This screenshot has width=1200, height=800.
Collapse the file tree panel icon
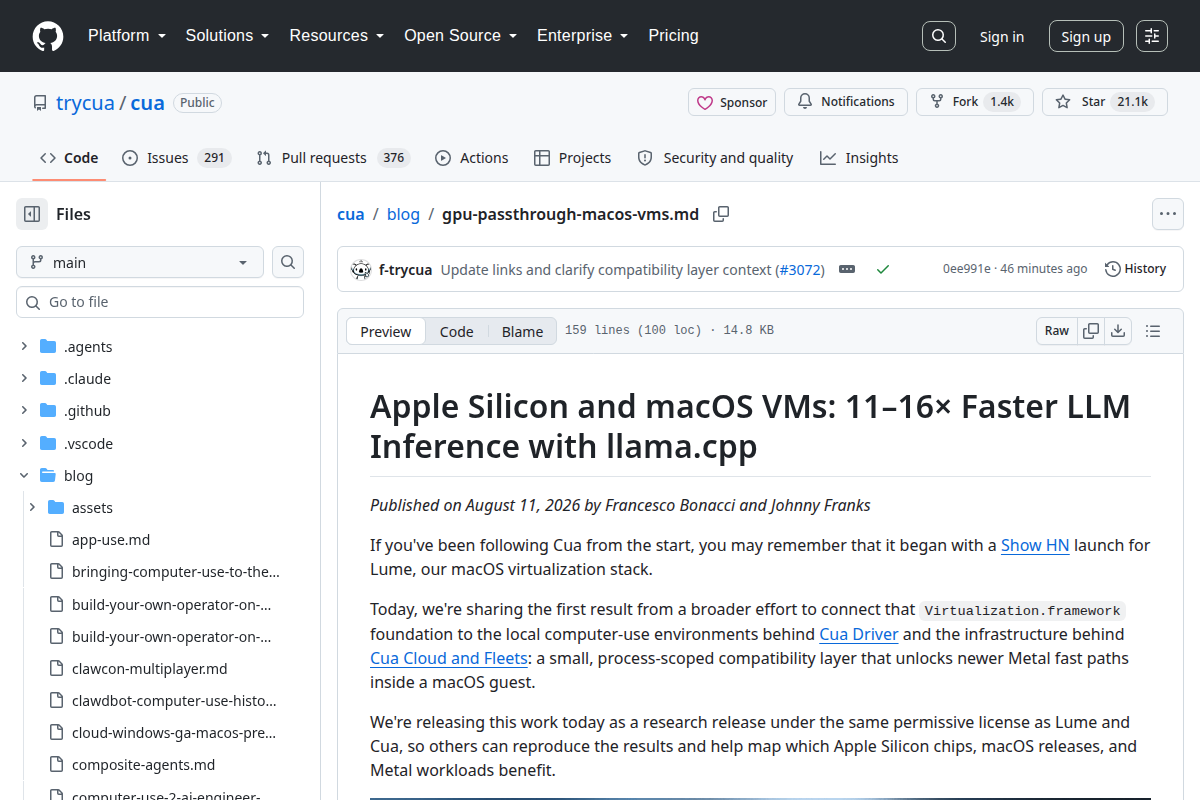pyautogui.click(x=32, y=214)
